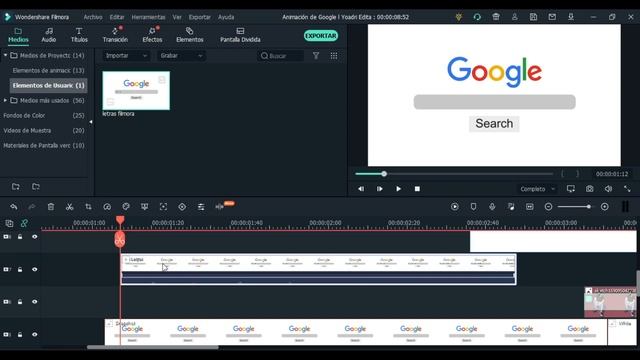Take a snapshot with the camera icon
The height and width of the screenshot is (360, 640).
590,189
